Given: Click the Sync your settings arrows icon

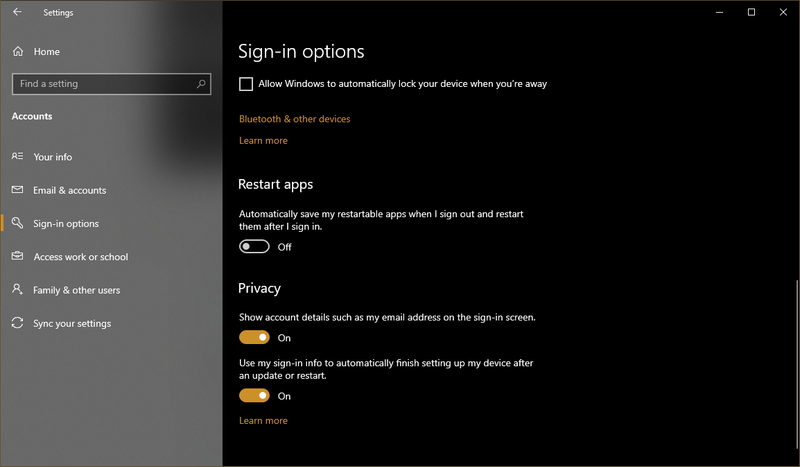Looking at the screenshot, I should tap(17, 323).
